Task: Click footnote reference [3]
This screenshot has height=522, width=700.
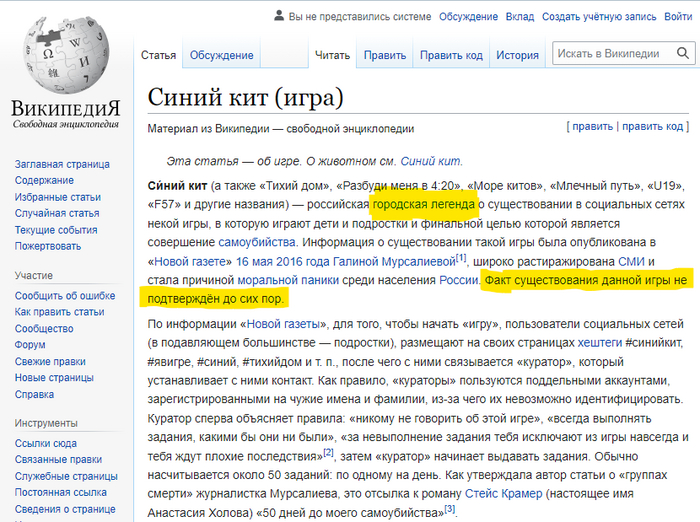Action: coord(450,509)
